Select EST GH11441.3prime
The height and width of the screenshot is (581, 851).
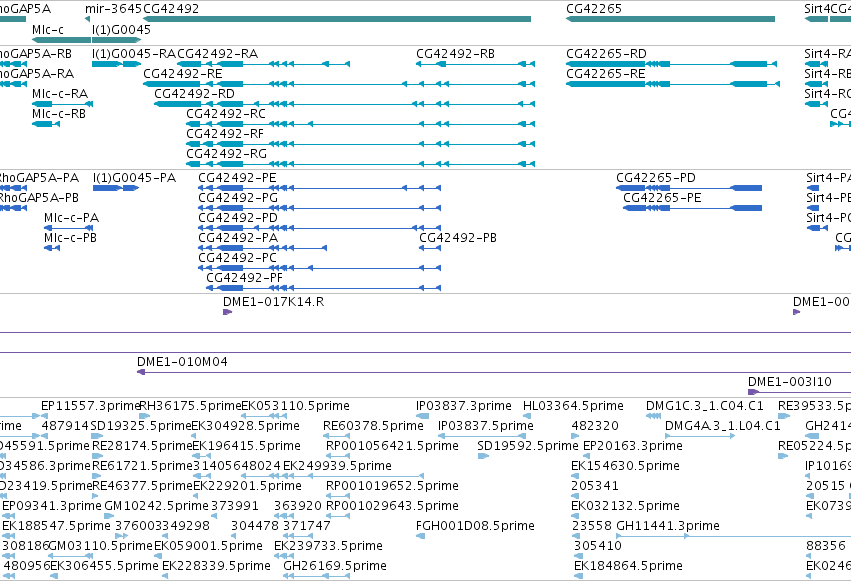tap(668, 527)
